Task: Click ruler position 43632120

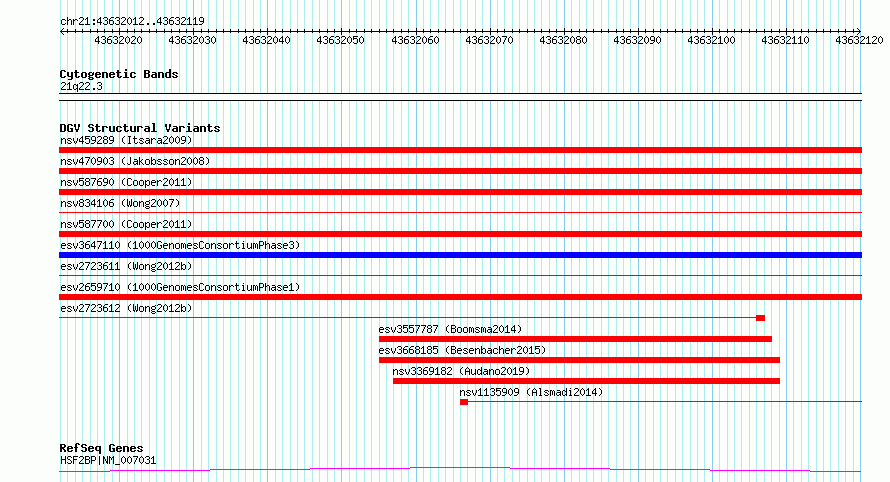Action: 859,40
